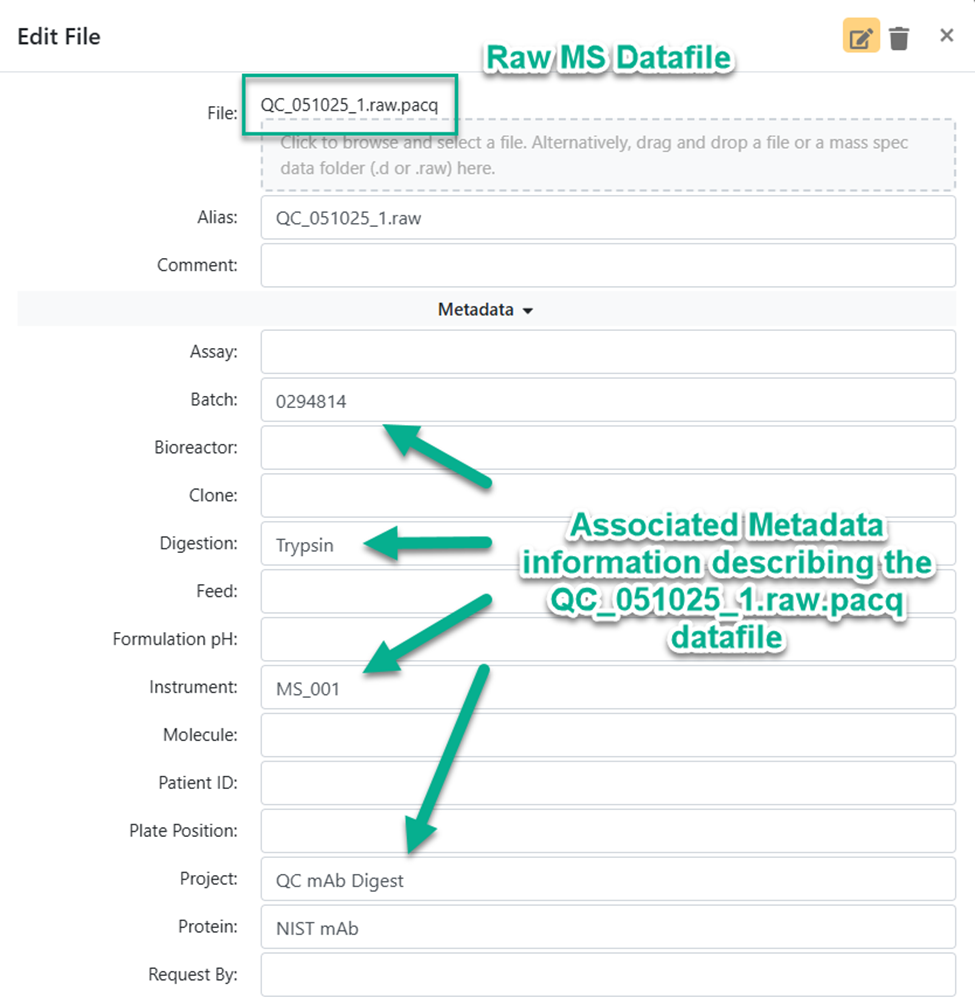
Task: Click the Feed input field
Action: (608, 591)
